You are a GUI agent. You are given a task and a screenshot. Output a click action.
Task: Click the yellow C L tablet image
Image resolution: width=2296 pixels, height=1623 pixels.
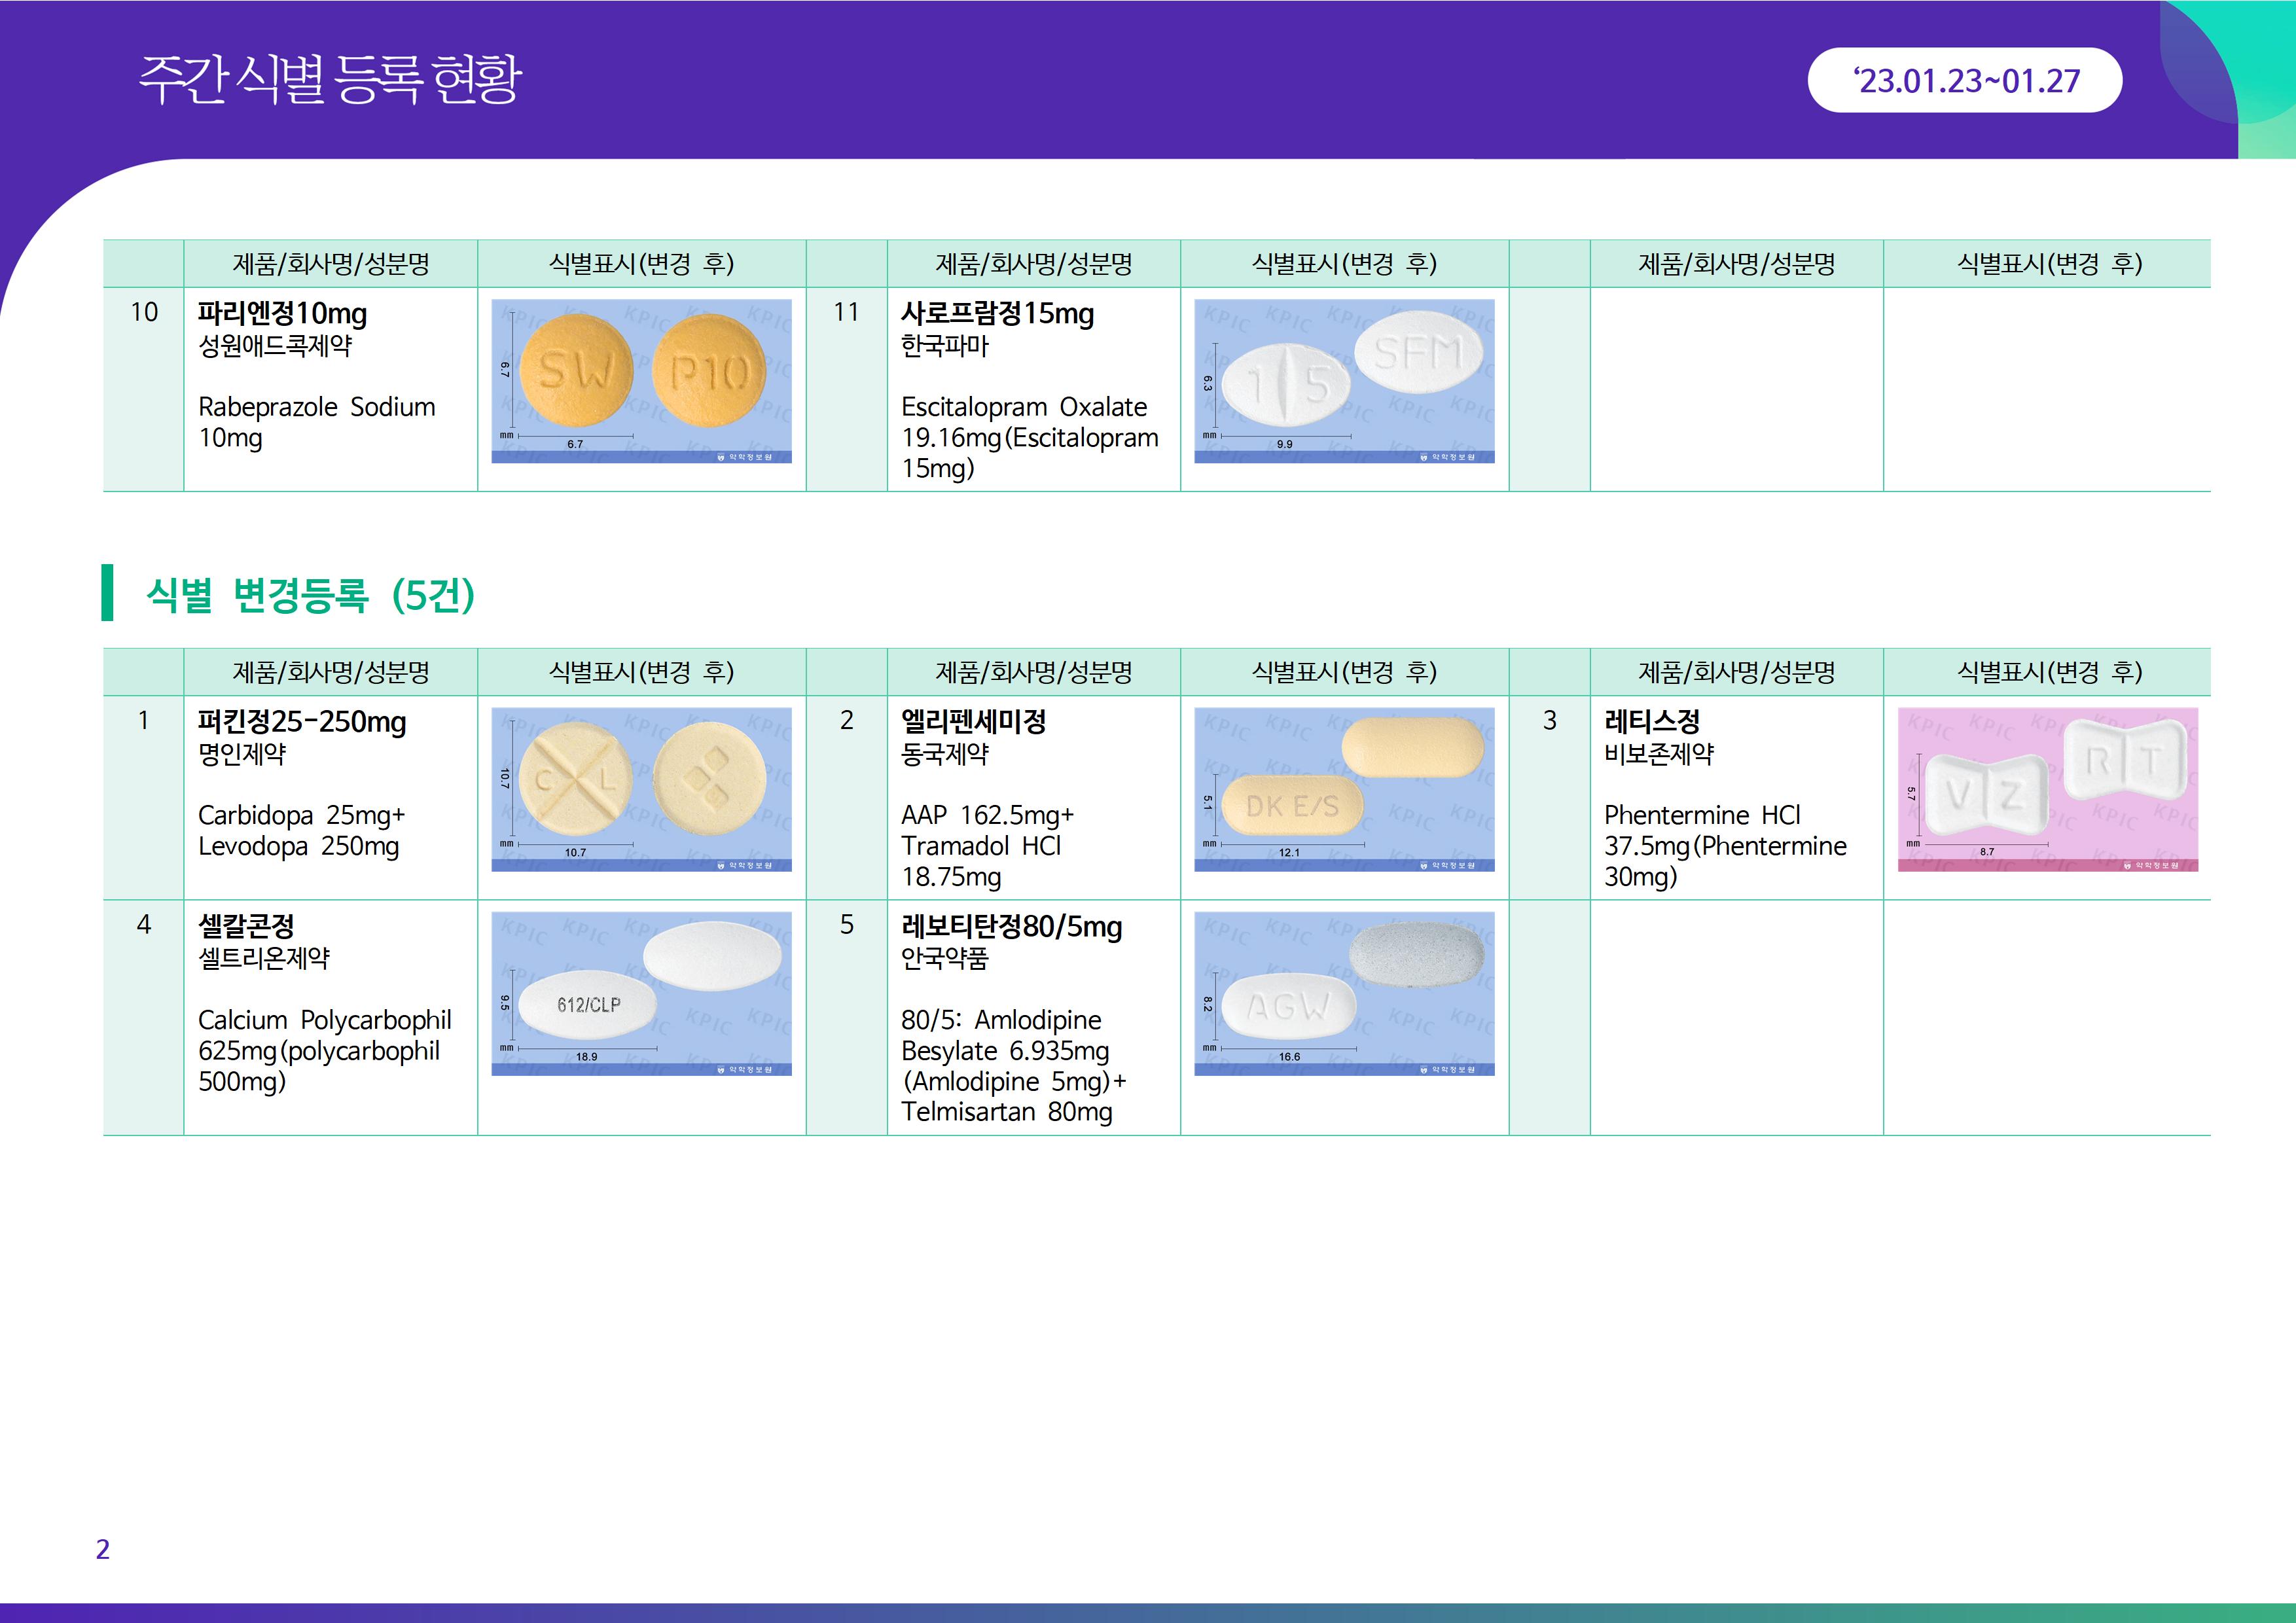click(641, 789)
